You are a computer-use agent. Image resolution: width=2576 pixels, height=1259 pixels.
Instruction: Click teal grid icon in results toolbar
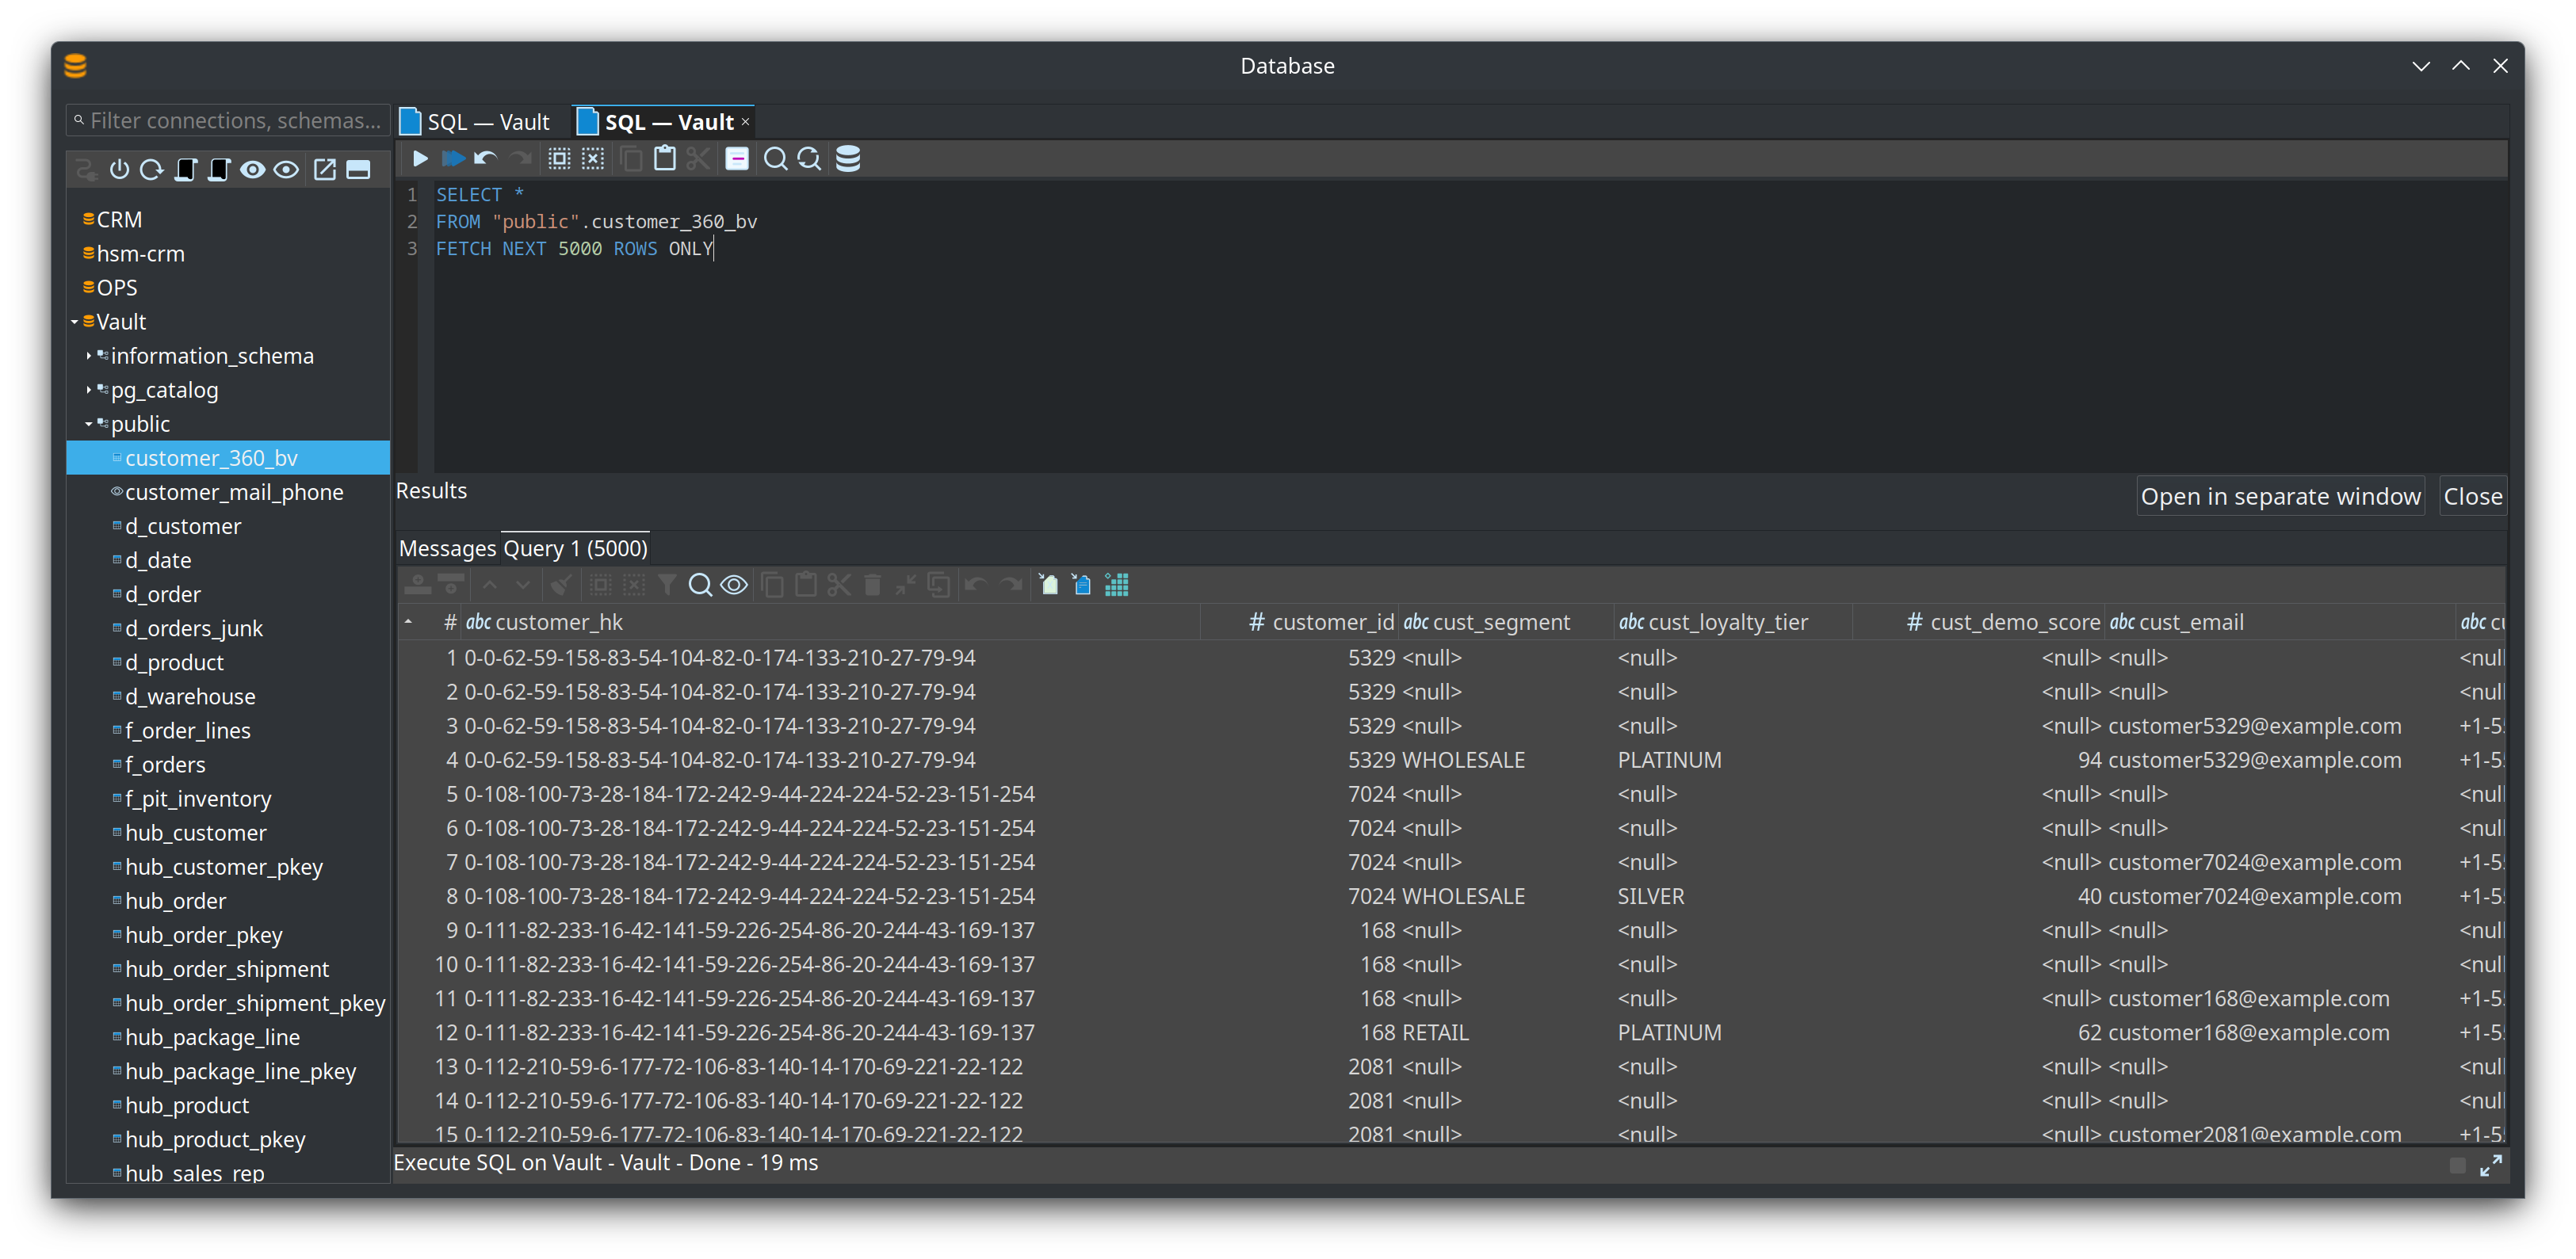[1116, 585]
